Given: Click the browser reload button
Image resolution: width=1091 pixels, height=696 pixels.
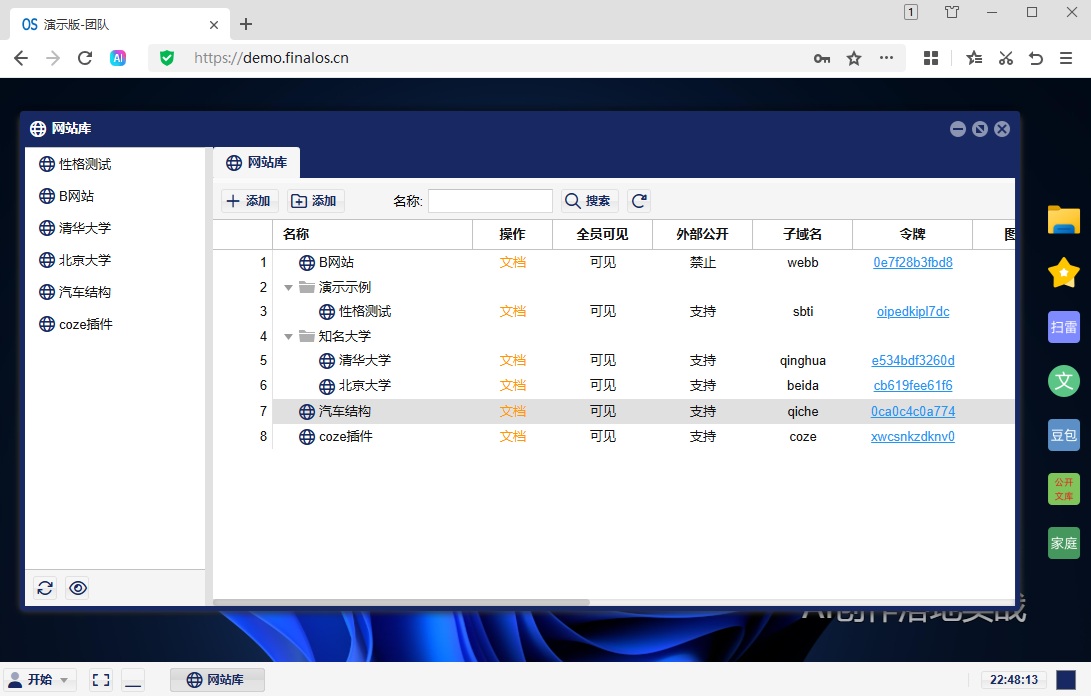Looking at the screenshot, I should pos(85,58).
